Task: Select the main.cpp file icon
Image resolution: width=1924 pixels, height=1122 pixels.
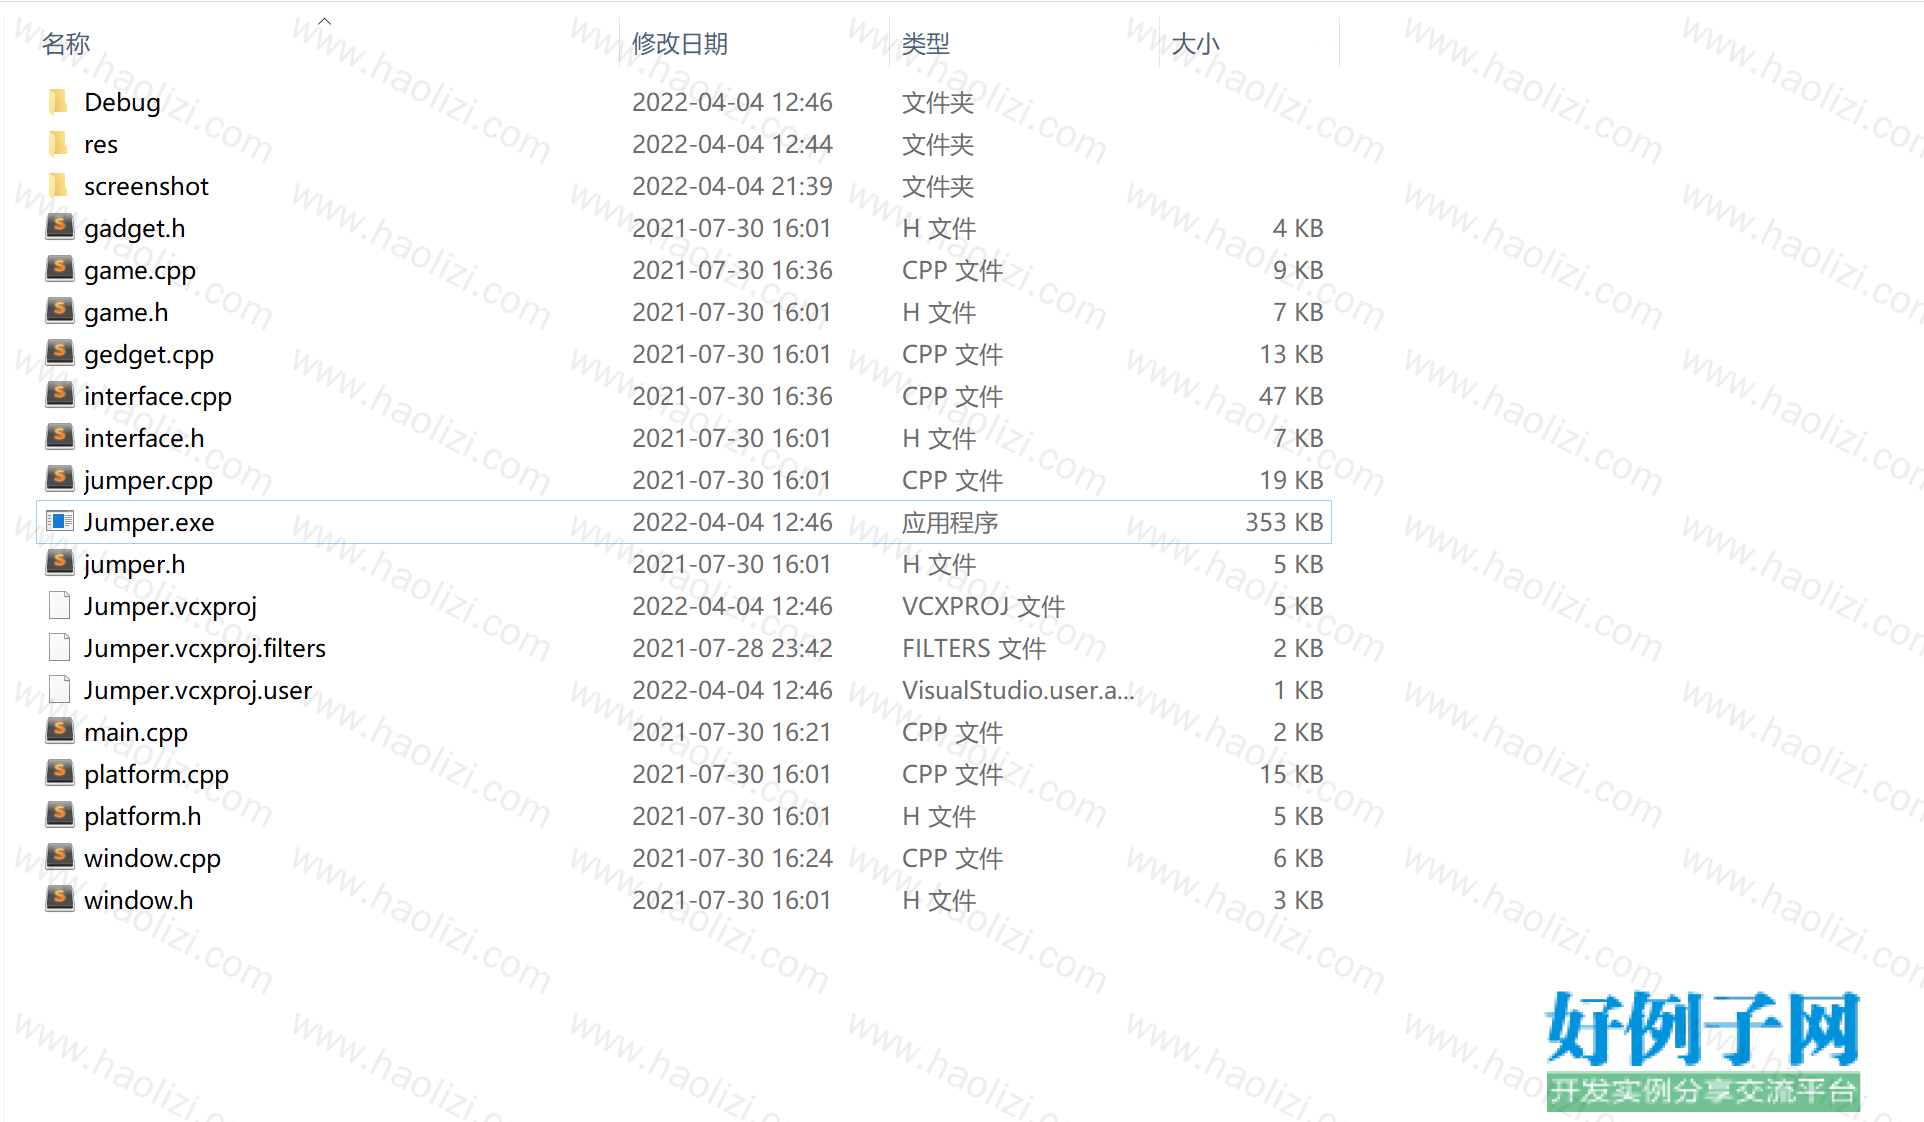Action: pos(60,731)
